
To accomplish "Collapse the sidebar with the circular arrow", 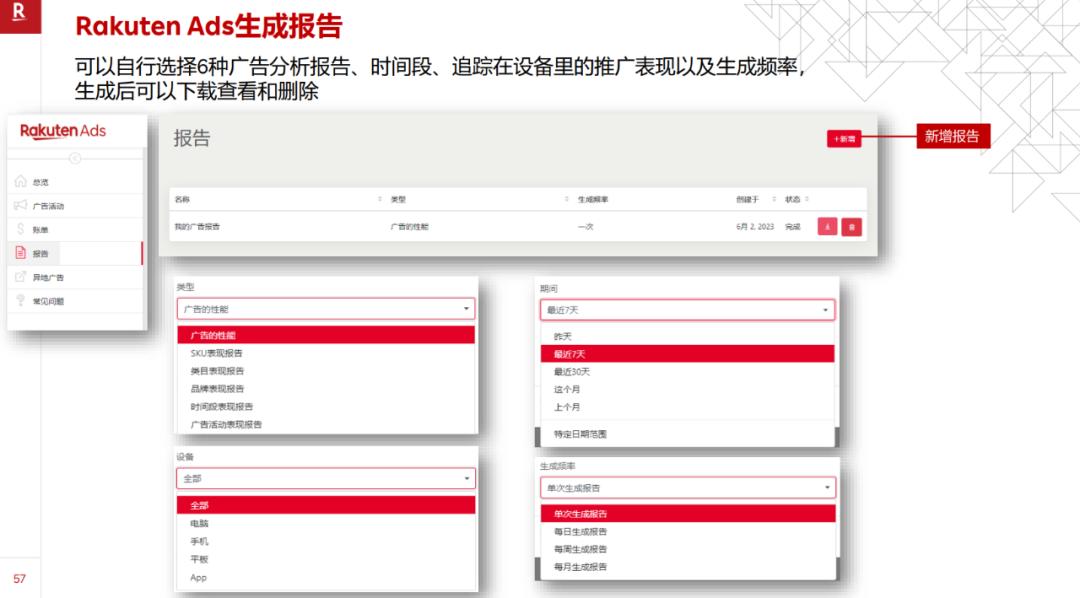I will point(75,158).
